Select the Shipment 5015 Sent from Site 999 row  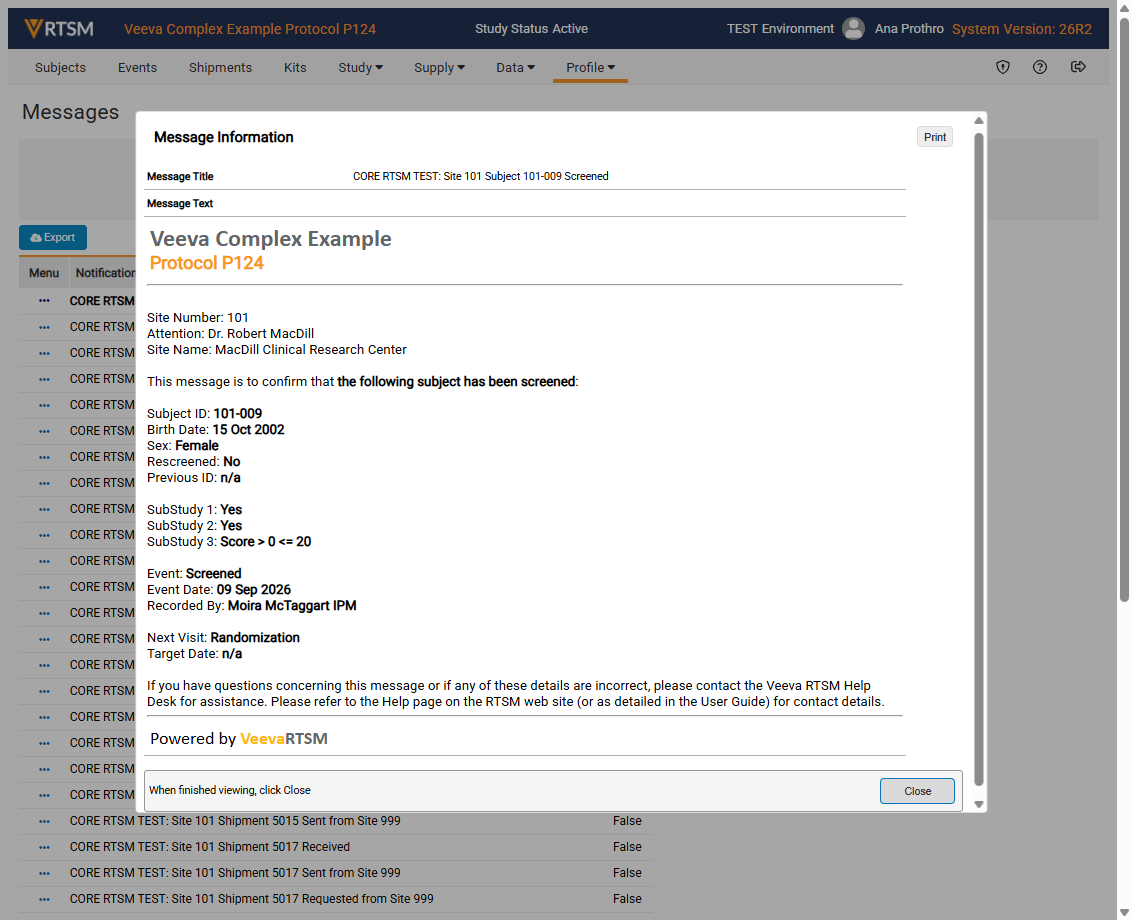(336, 821)
